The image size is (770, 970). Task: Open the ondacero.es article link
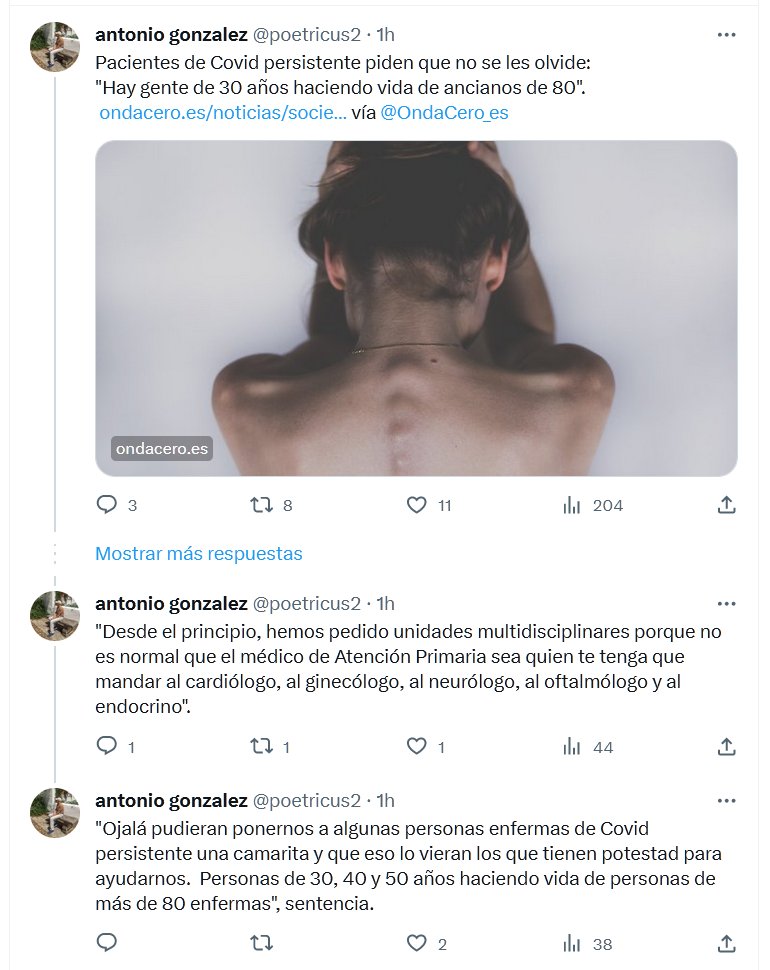tap(223, 113)
